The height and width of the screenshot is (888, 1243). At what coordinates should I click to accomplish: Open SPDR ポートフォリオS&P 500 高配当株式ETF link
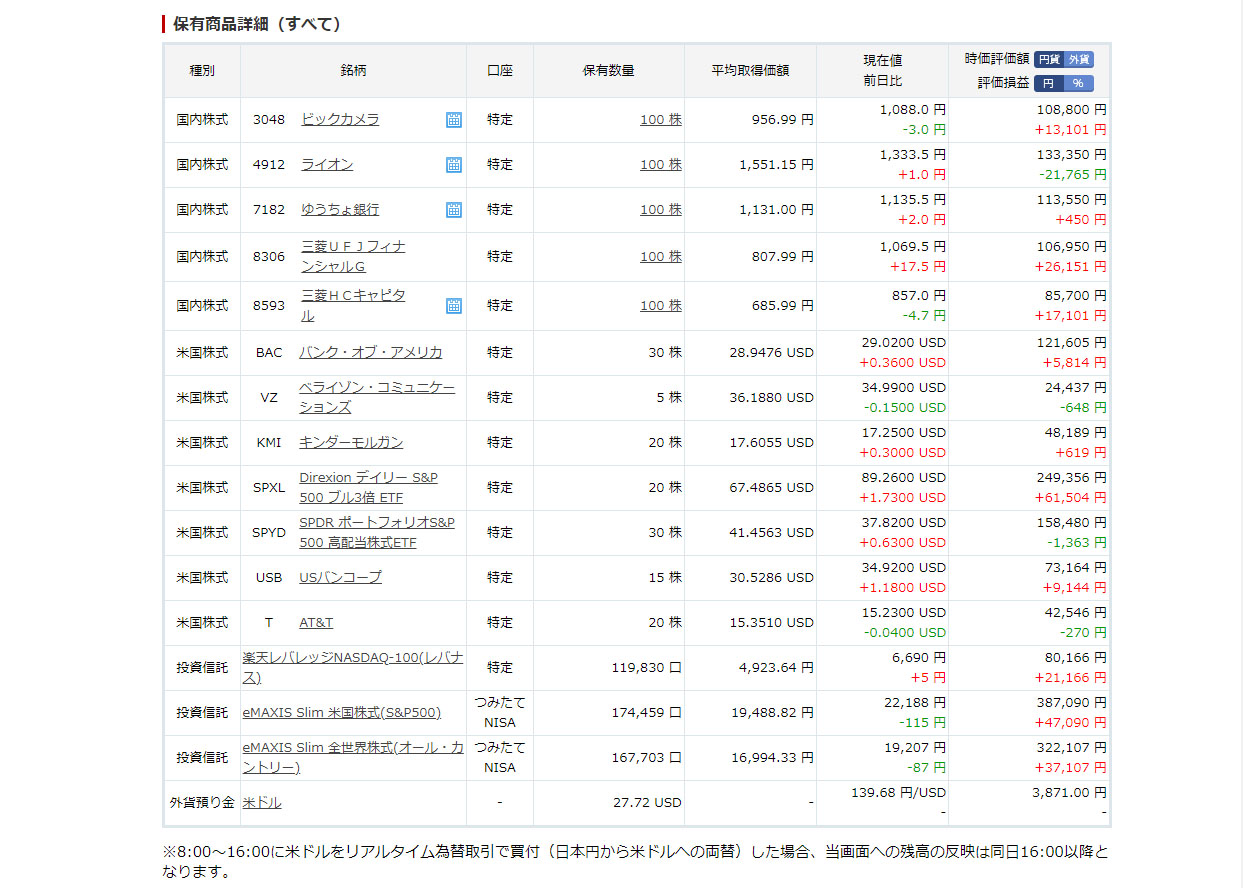[376, 532]
